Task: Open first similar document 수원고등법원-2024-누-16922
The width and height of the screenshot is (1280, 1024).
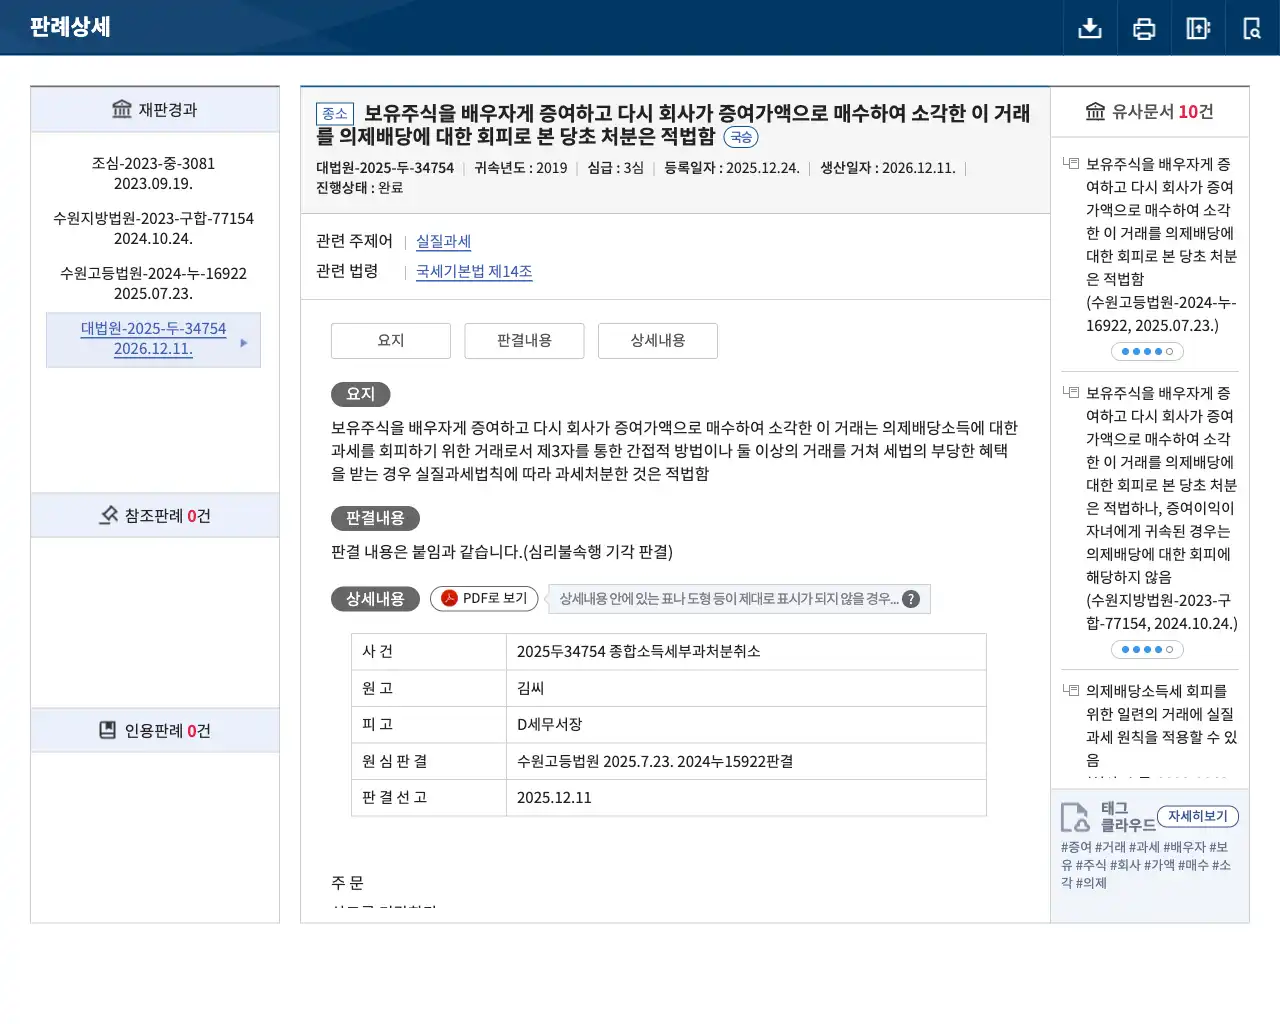Action: point(1161,244)
